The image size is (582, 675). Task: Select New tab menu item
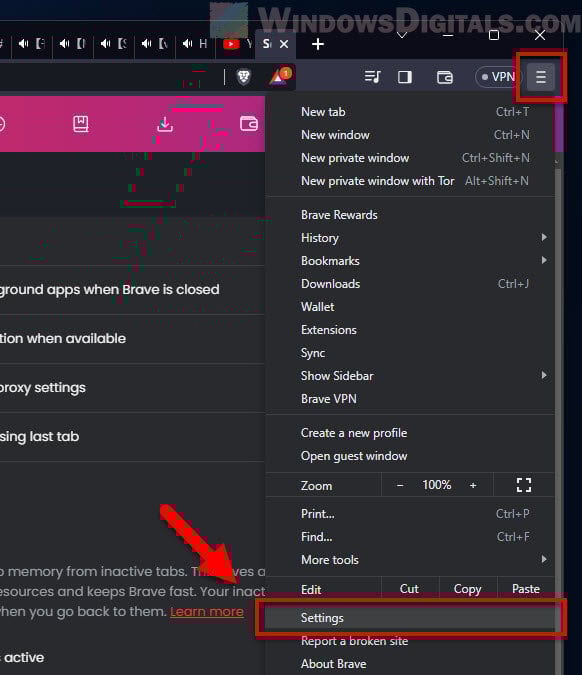coord(410,112)
